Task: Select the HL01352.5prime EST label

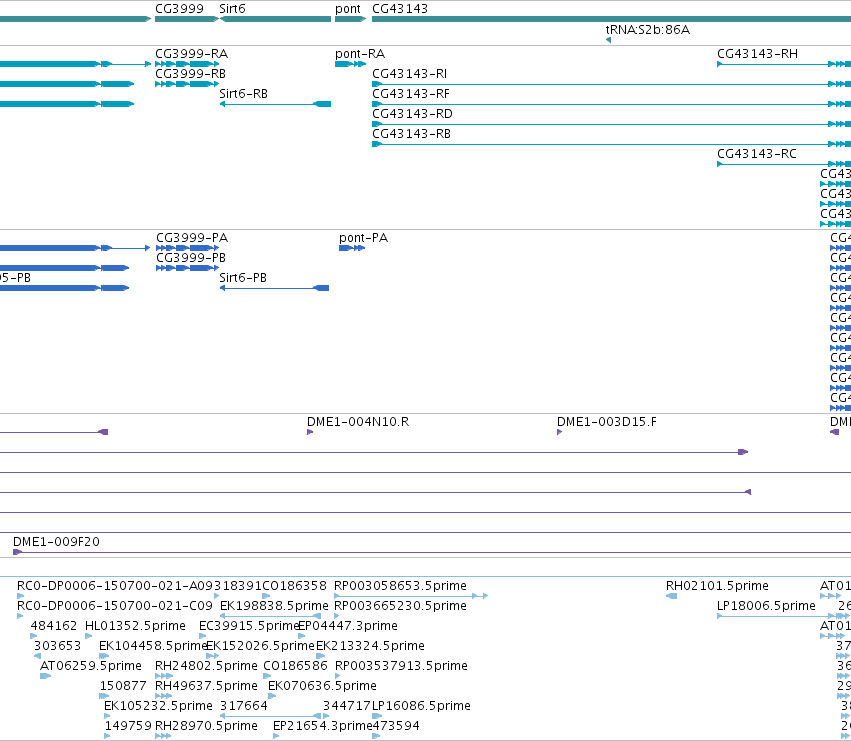Action: click(x=135, y=626)
